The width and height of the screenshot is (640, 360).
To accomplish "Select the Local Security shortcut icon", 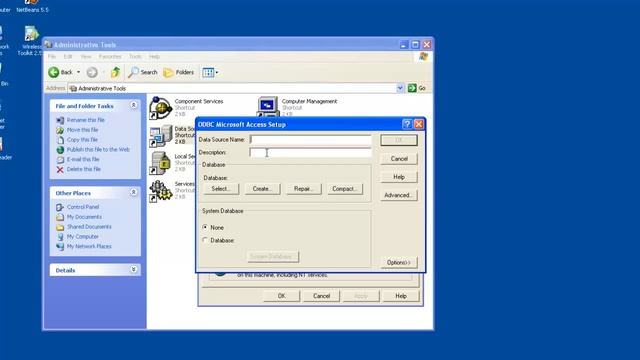I will tap(160, 163).
